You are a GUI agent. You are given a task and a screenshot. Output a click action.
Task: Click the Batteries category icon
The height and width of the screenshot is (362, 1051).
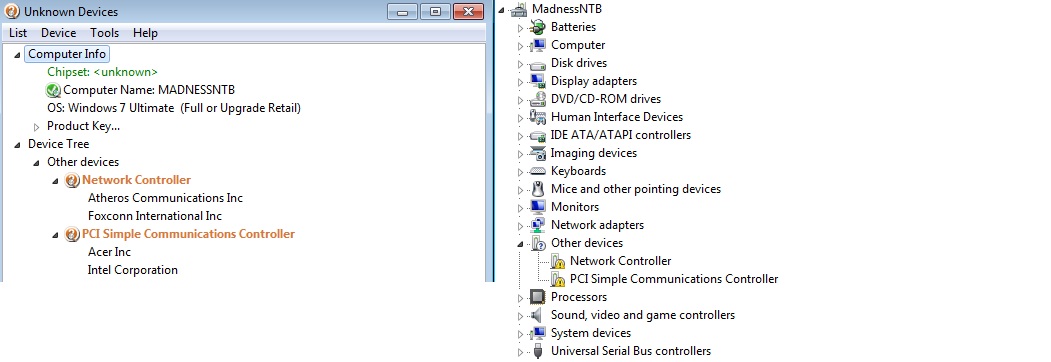point(538,27)
